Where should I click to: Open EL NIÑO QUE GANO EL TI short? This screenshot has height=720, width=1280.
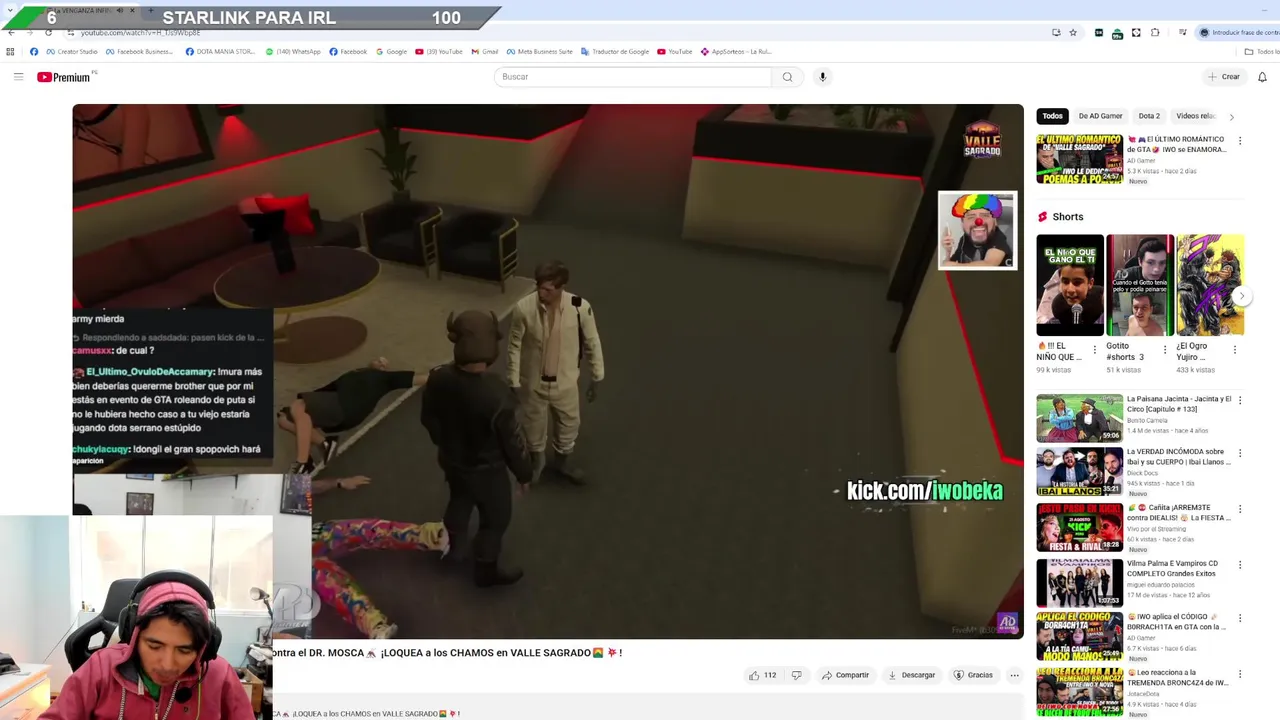pos(1070,285)
